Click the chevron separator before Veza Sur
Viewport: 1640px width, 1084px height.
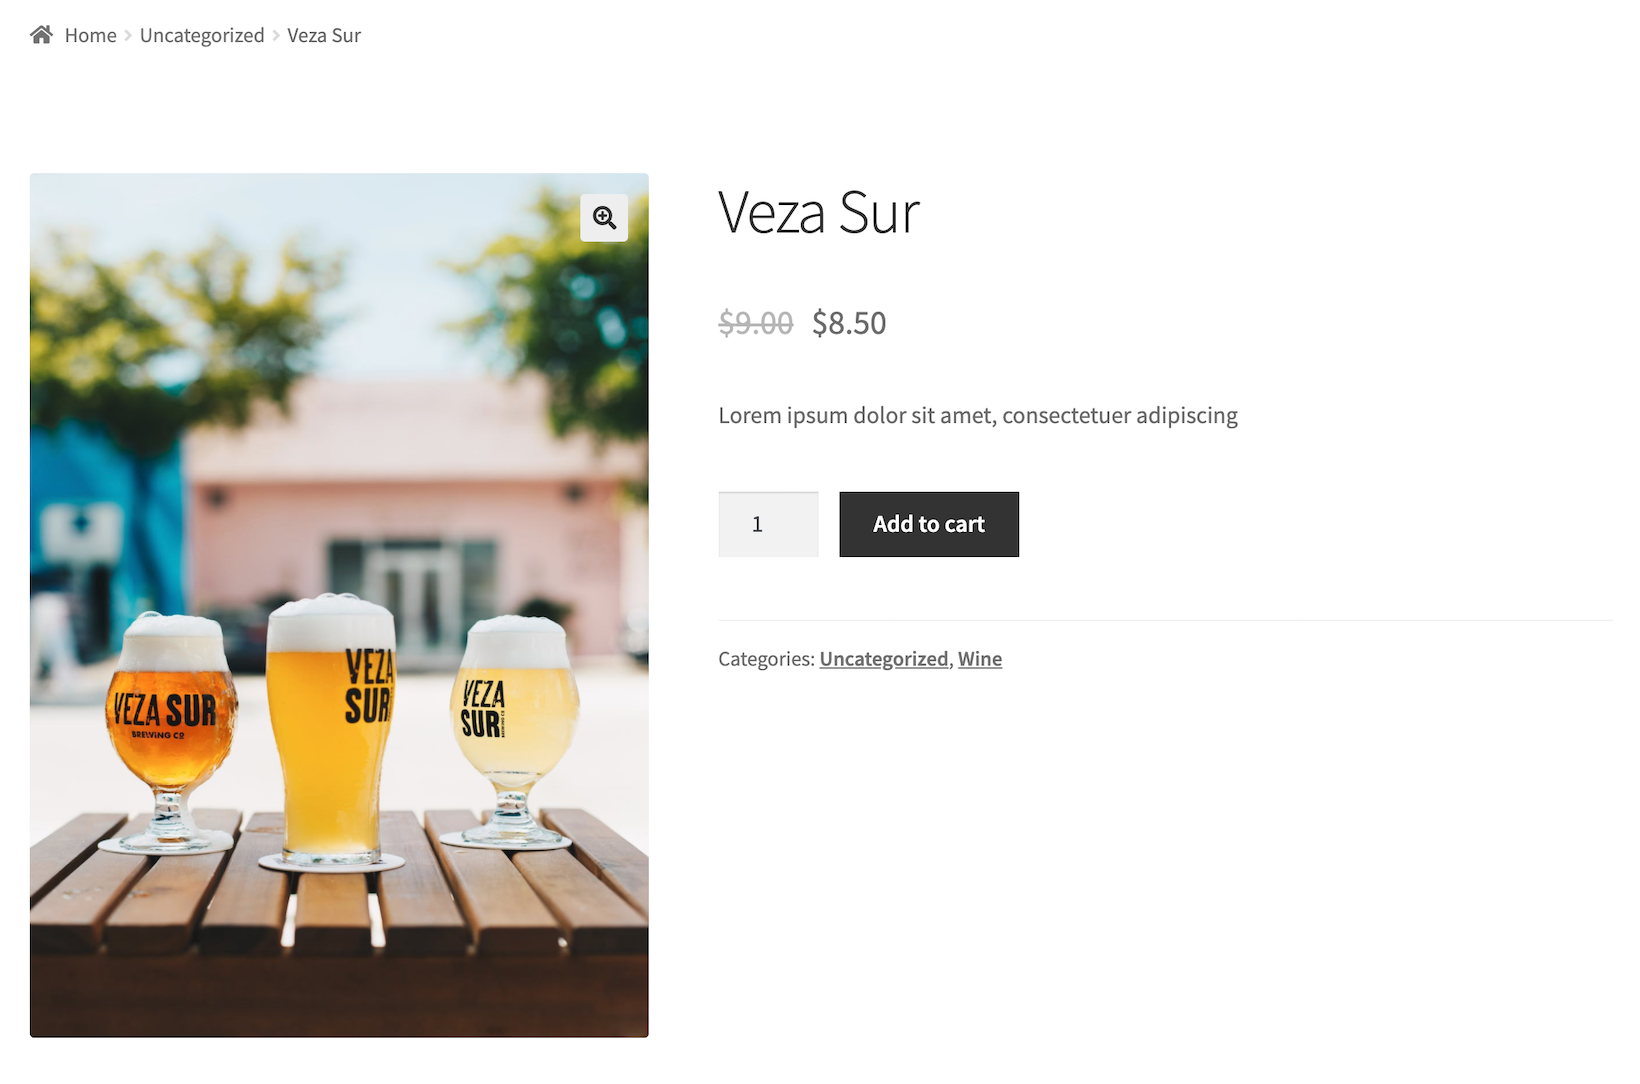tap(276, 36)
